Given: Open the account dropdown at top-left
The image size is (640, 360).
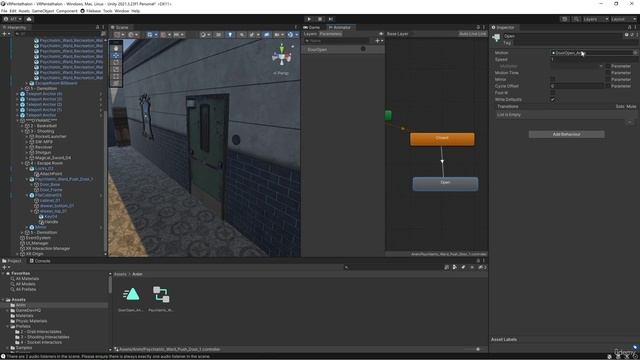Looking at the screenshot, I should coord(13,19).
